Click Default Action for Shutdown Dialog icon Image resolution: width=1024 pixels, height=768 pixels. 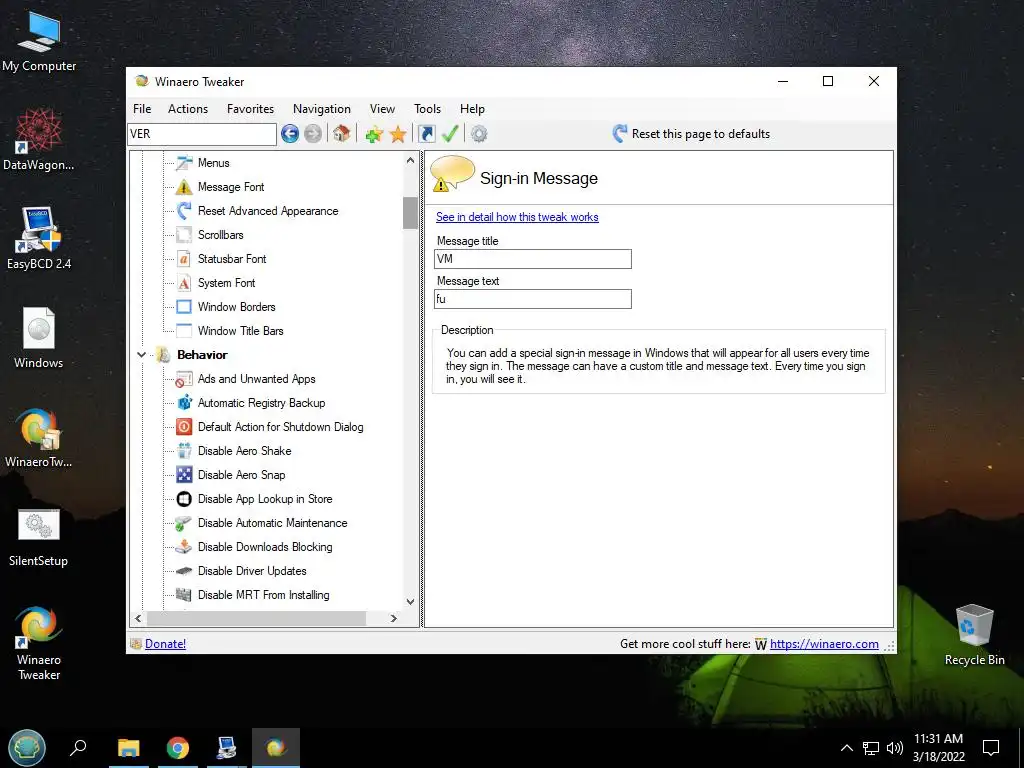click(x=184, y=427)
